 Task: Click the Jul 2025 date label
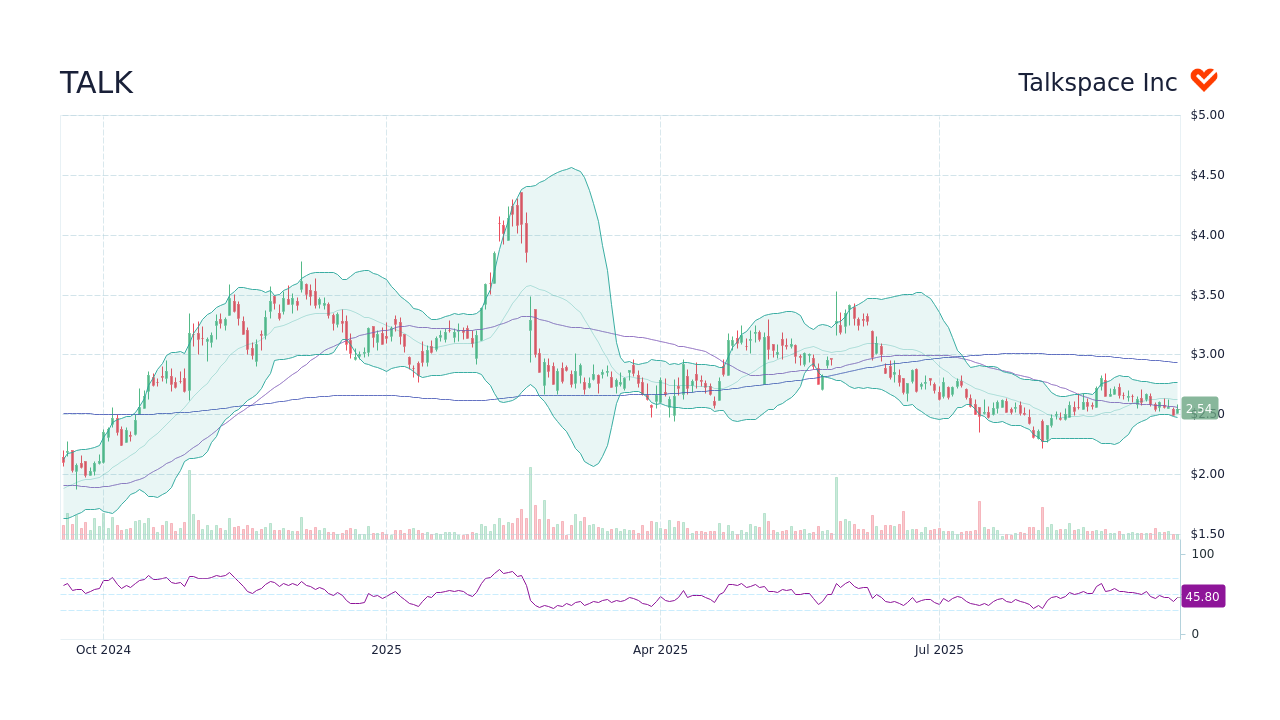[x=938, y=649]
